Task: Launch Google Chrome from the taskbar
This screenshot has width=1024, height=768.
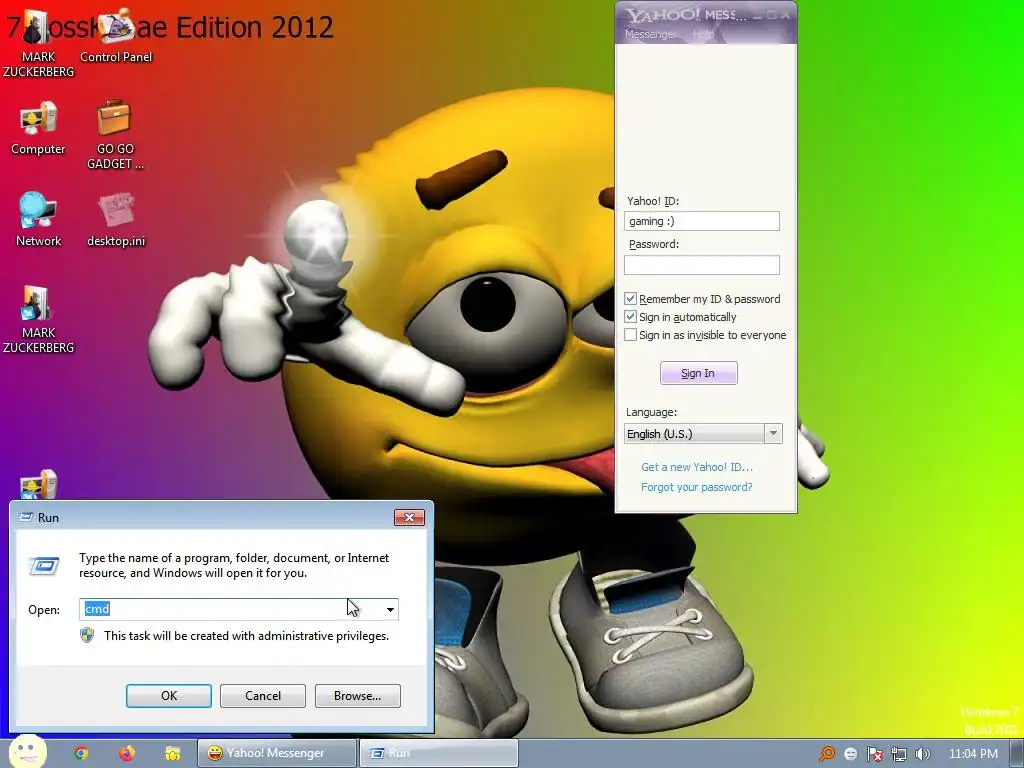Action: click(81, 753)
